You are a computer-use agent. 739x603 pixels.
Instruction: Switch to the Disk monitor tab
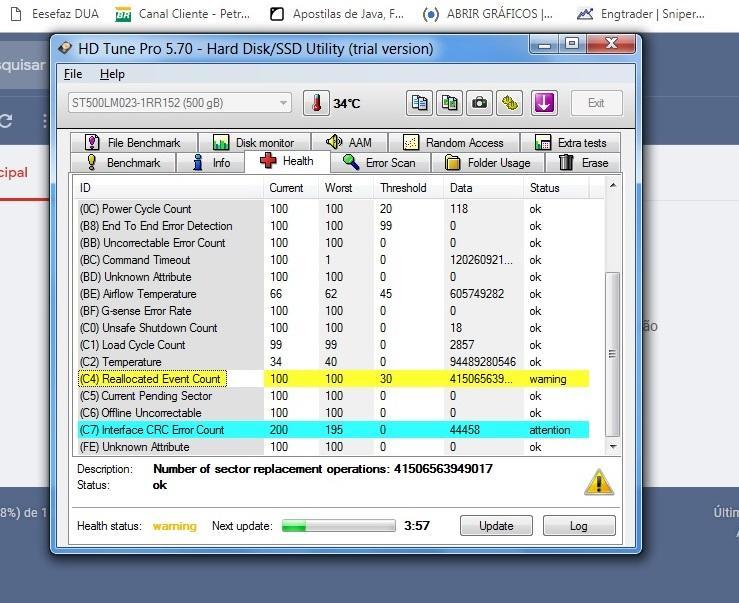tap(255, 142)
